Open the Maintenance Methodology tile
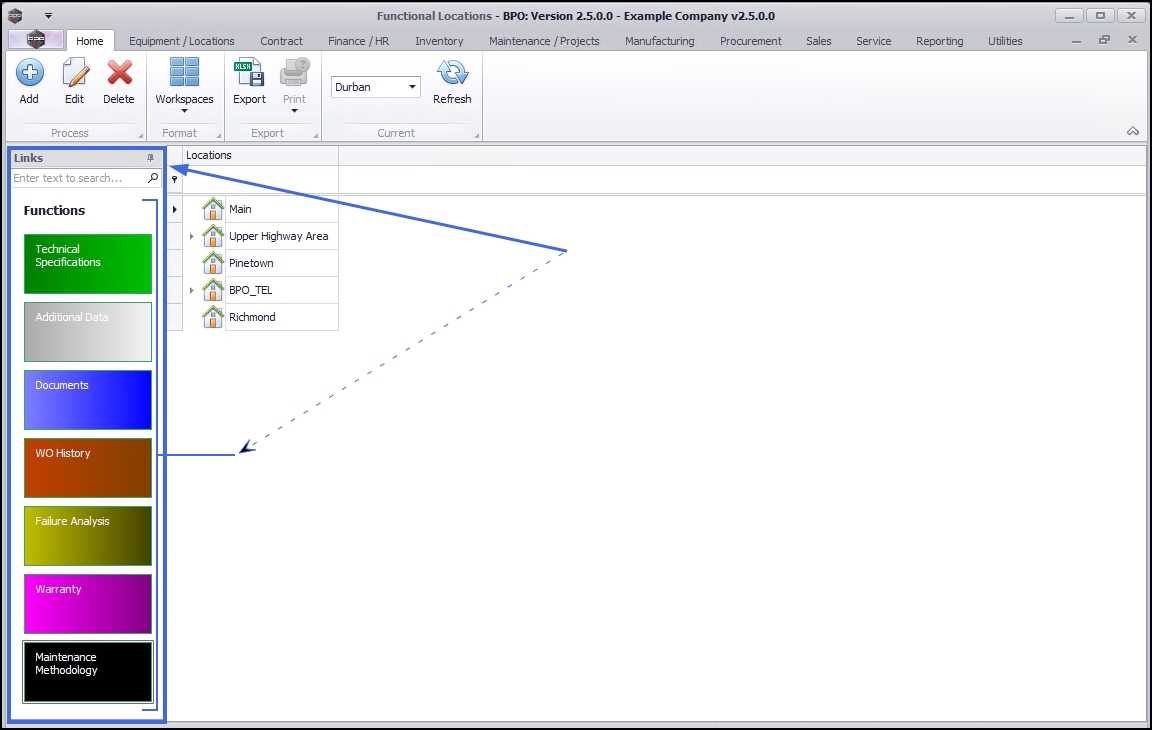Viewport: 1152px width, 730px height. [x=88, y=672]
